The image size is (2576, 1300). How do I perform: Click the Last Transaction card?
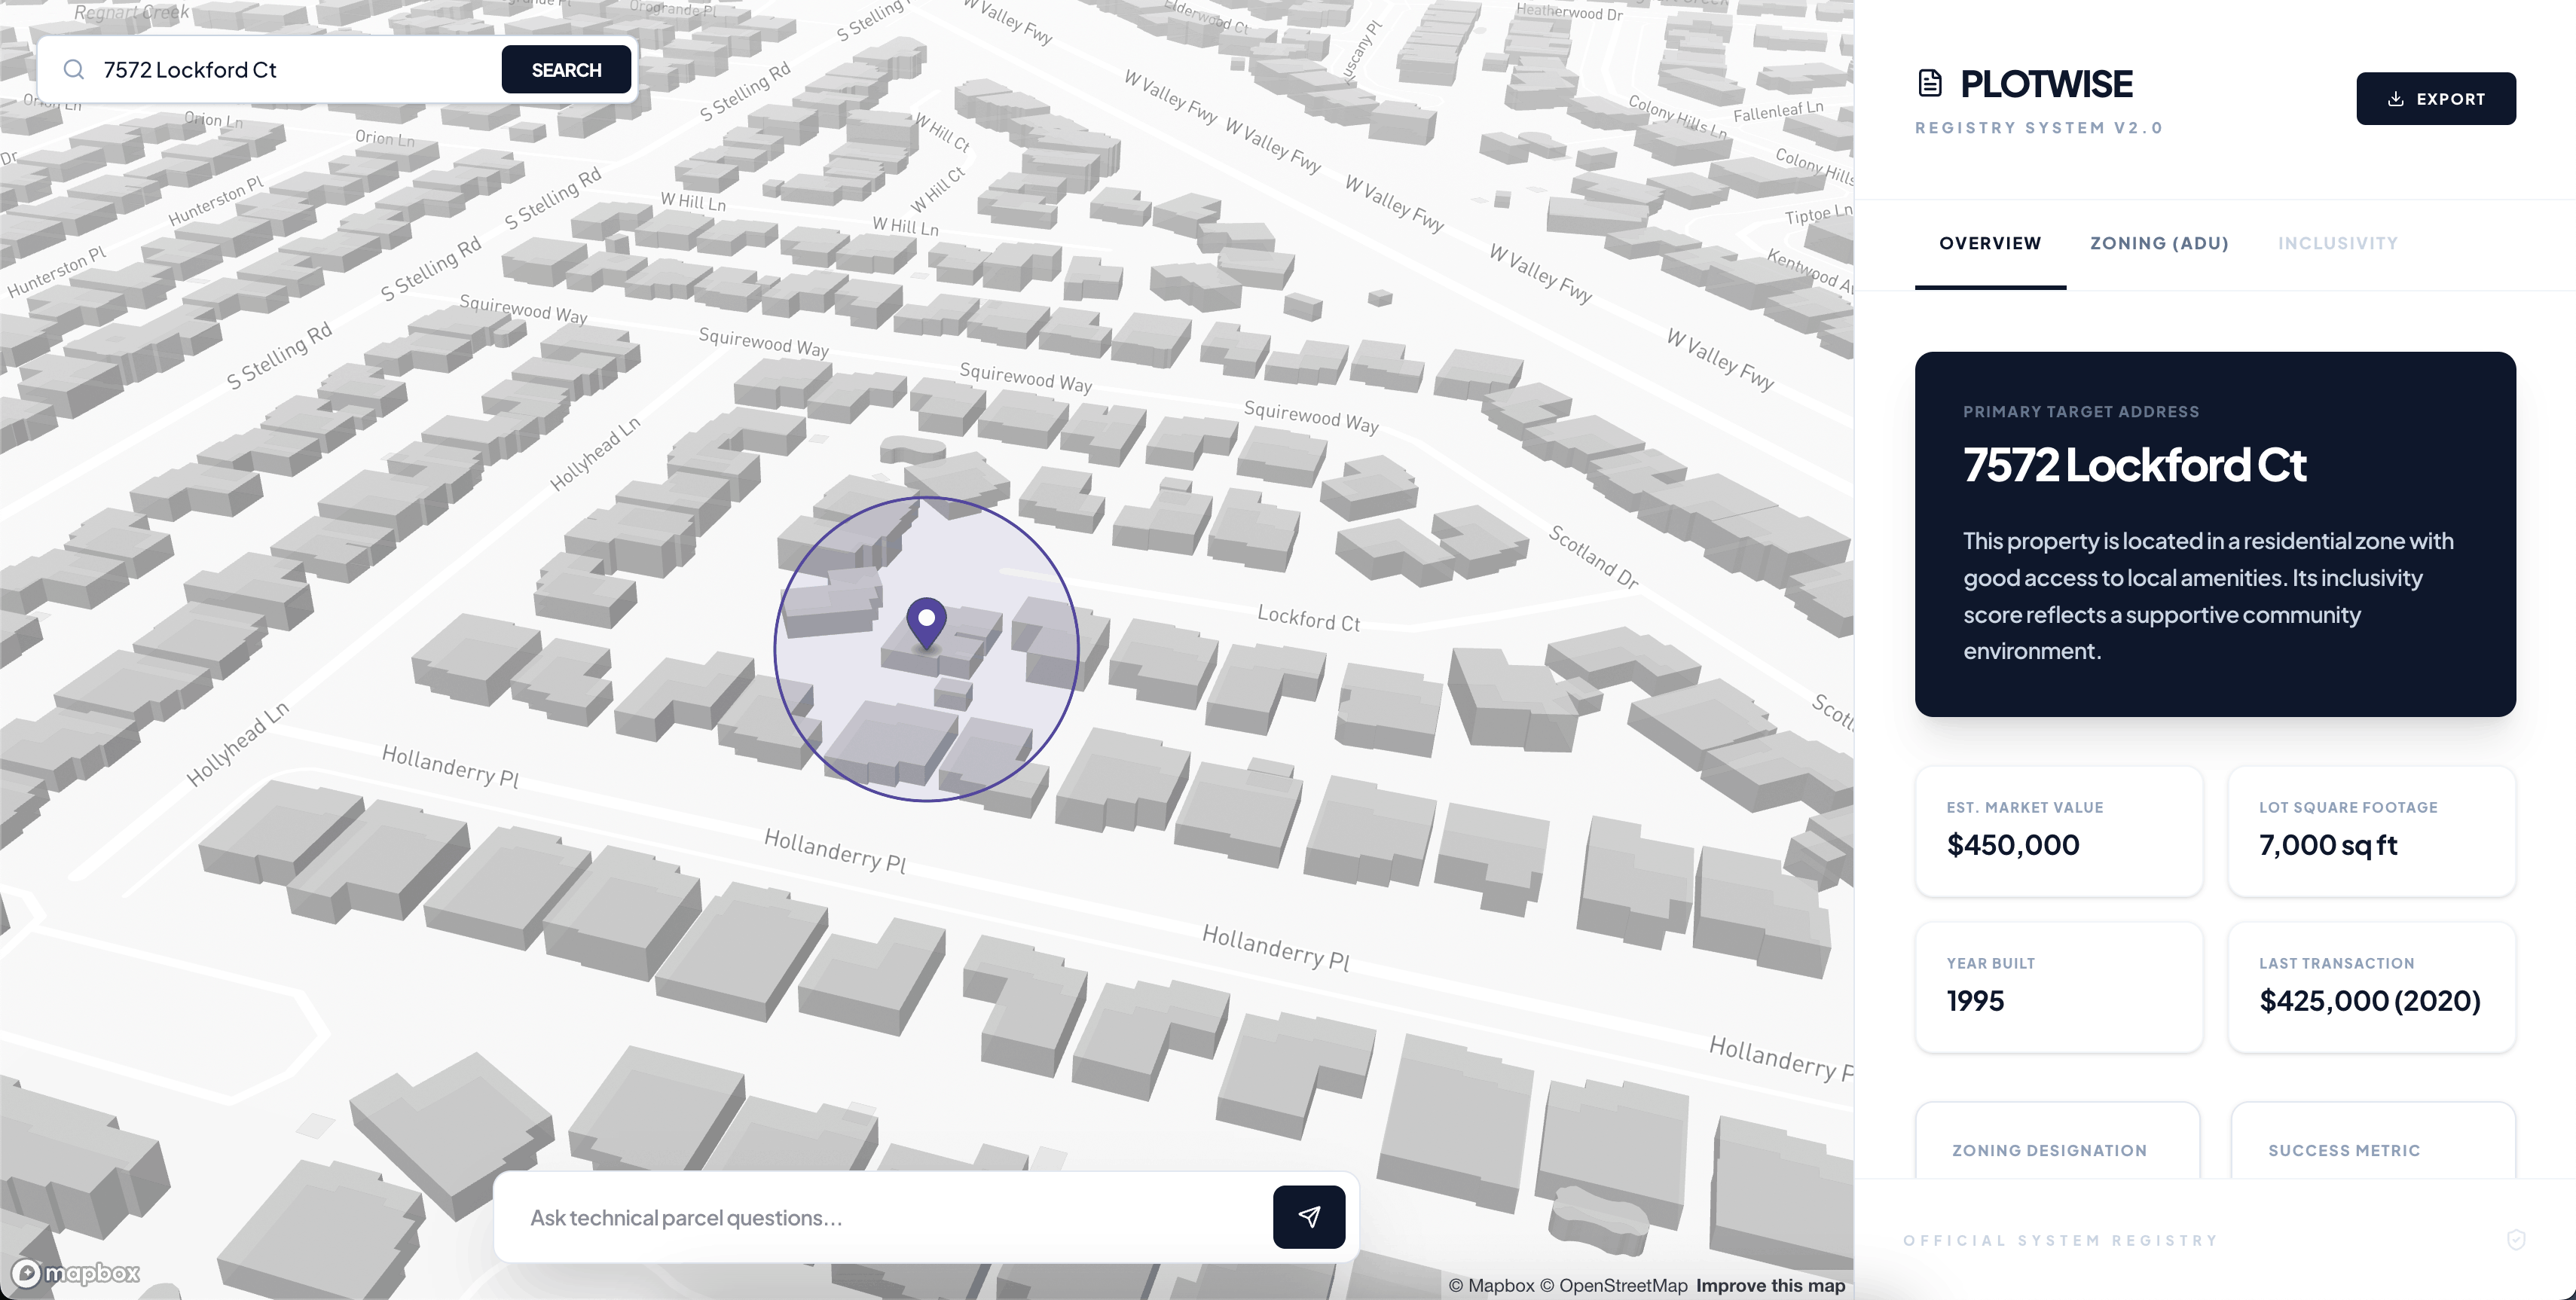click(x=2371, y=987)
